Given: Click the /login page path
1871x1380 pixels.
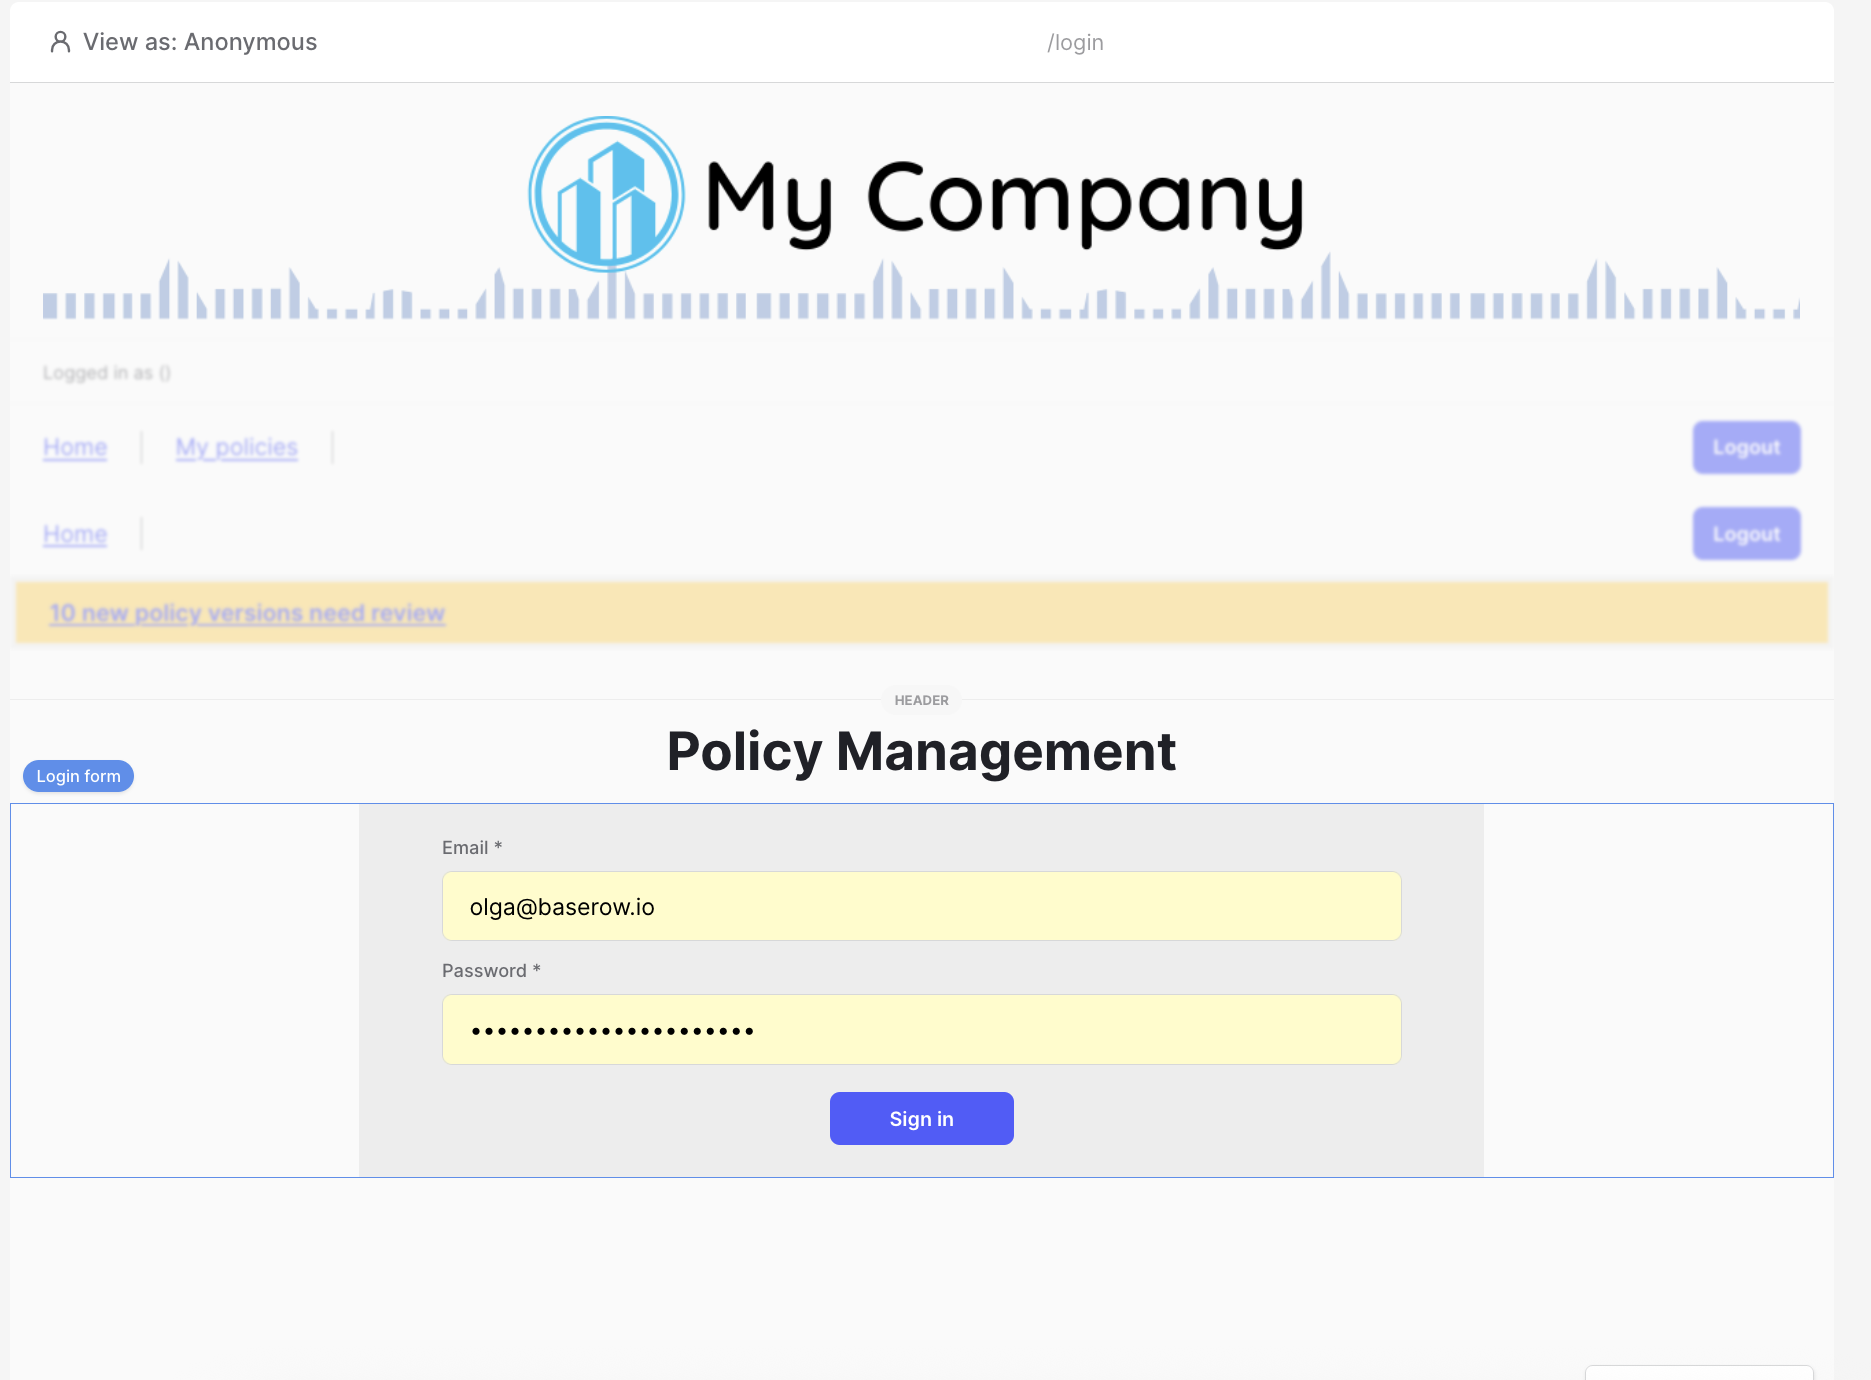Looking at the screenshot, I should coord(1075,43).
